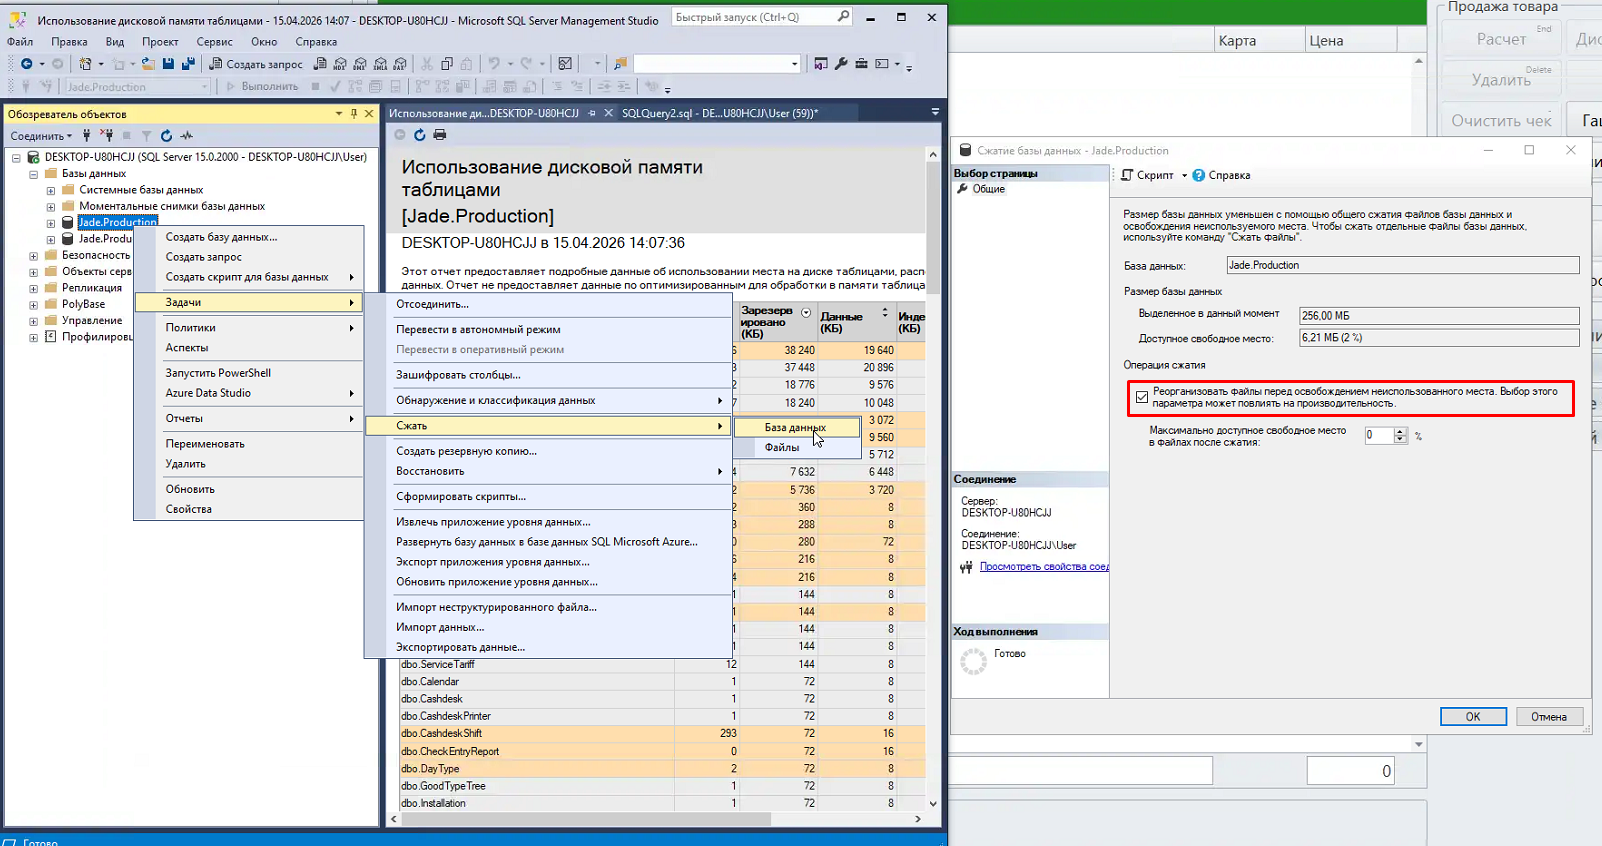Select 'База данных' in the Сжать submenu
The height and width of the screenshot is (846, 1602).
click(x=795, y=427)
